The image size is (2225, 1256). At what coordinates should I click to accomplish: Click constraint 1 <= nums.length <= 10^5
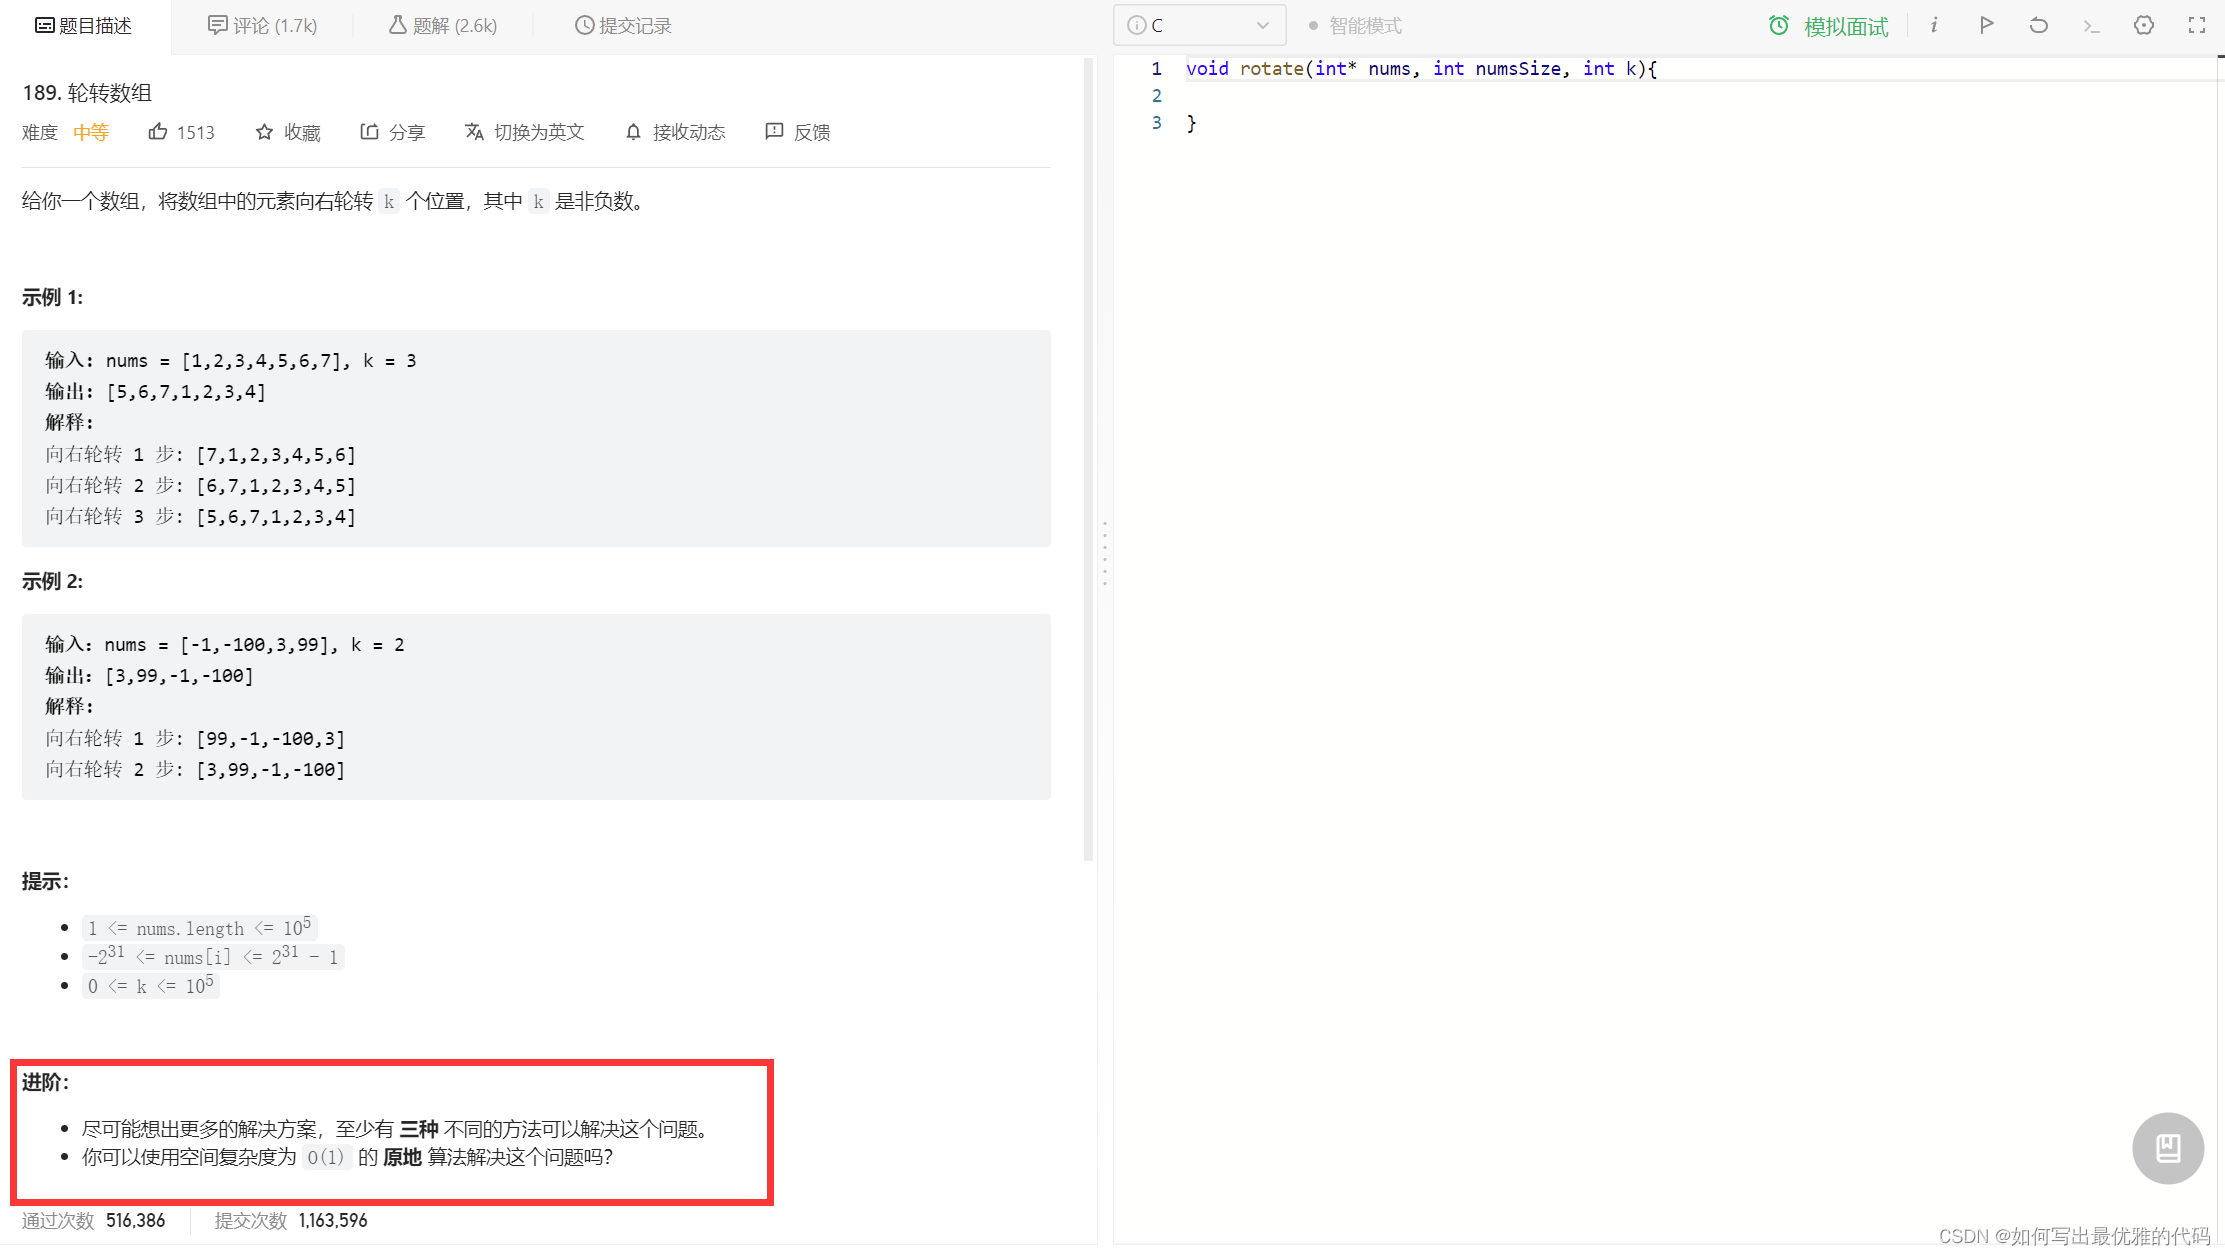200,927
